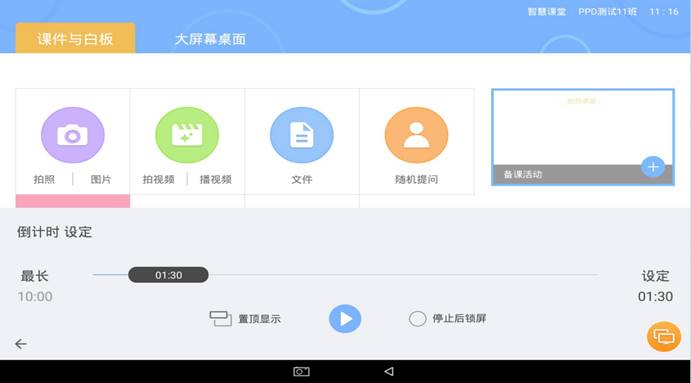
Task: Click the 10:00 maximum time value
Action: pyautogui.click(x=35, y=297)
